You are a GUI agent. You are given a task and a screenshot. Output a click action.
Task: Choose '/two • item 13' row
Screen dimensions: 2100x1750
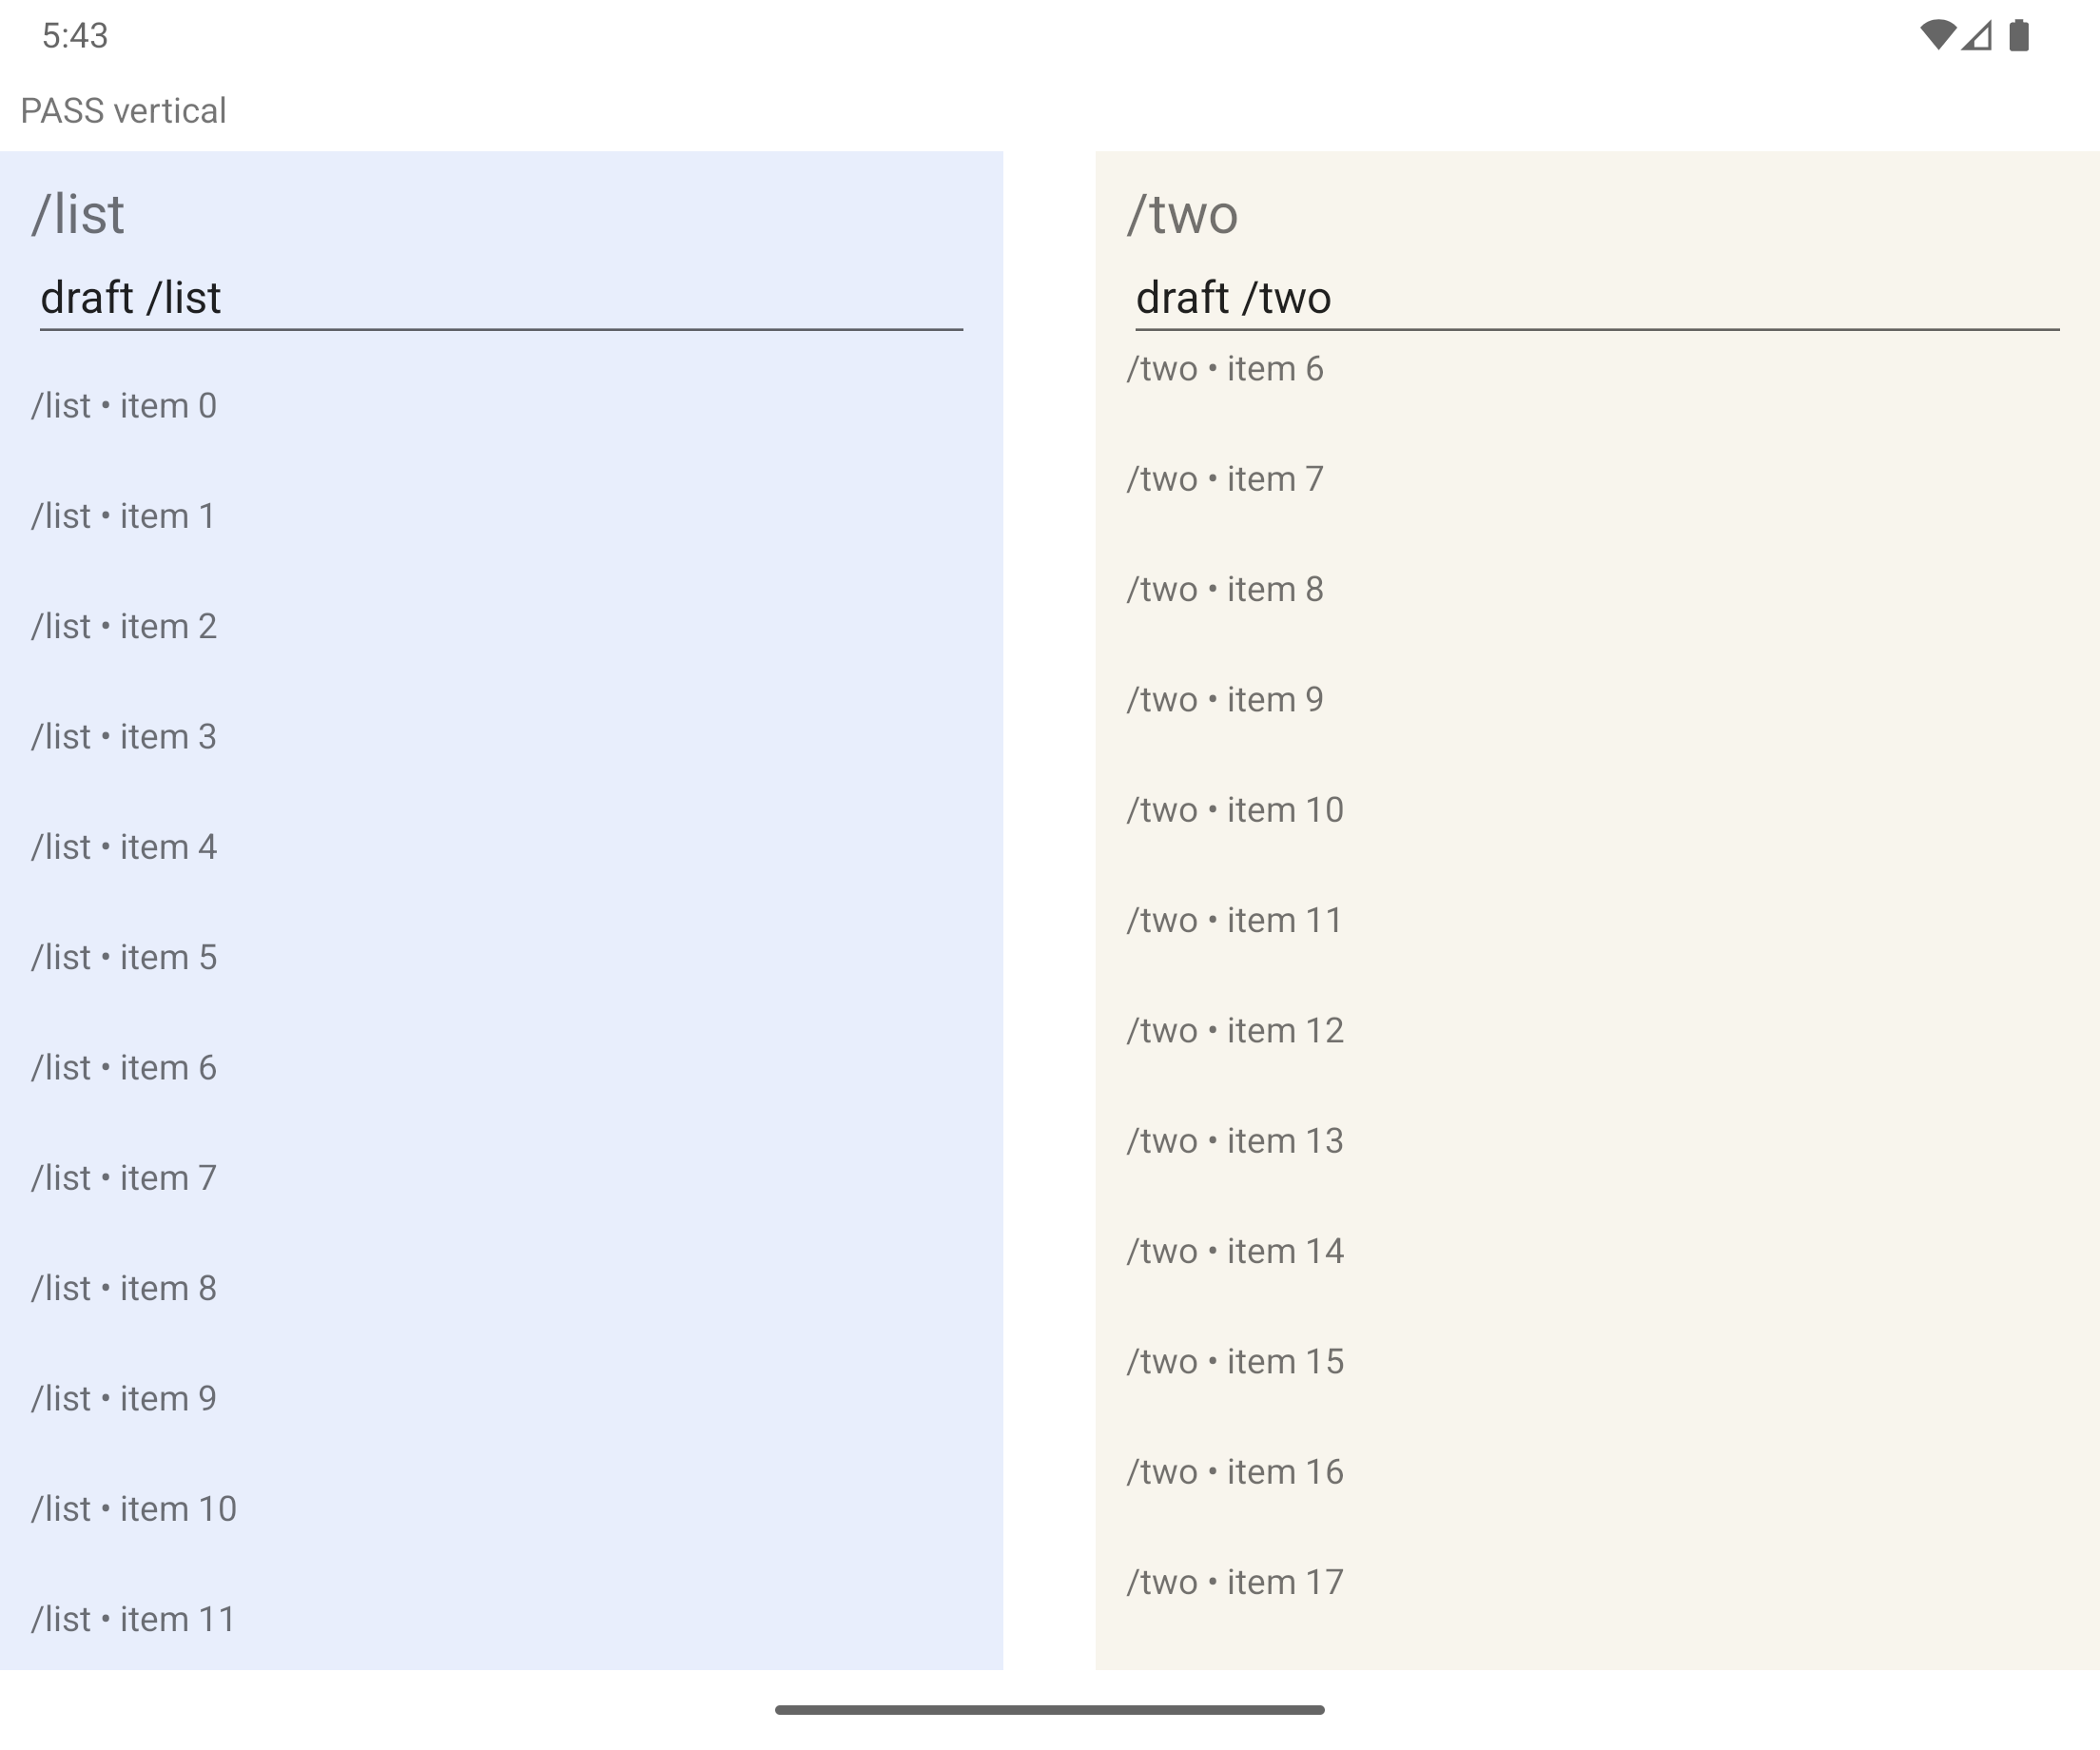[1597, 1141]
